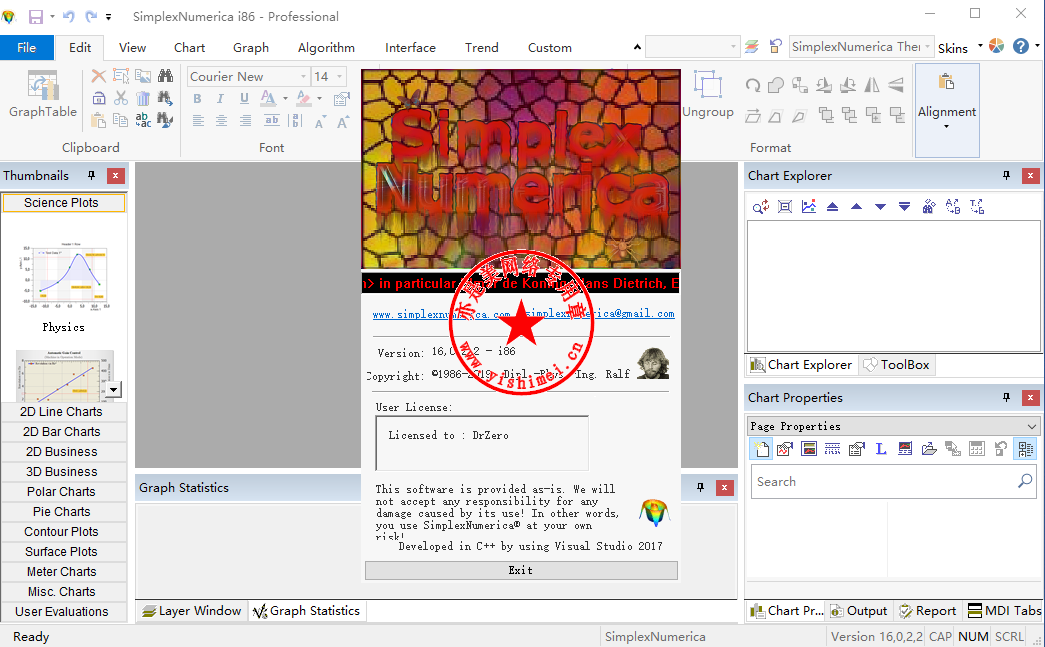Switch to the Layer Window tab
1045x647 pixels.
click(x=192, y=611)
